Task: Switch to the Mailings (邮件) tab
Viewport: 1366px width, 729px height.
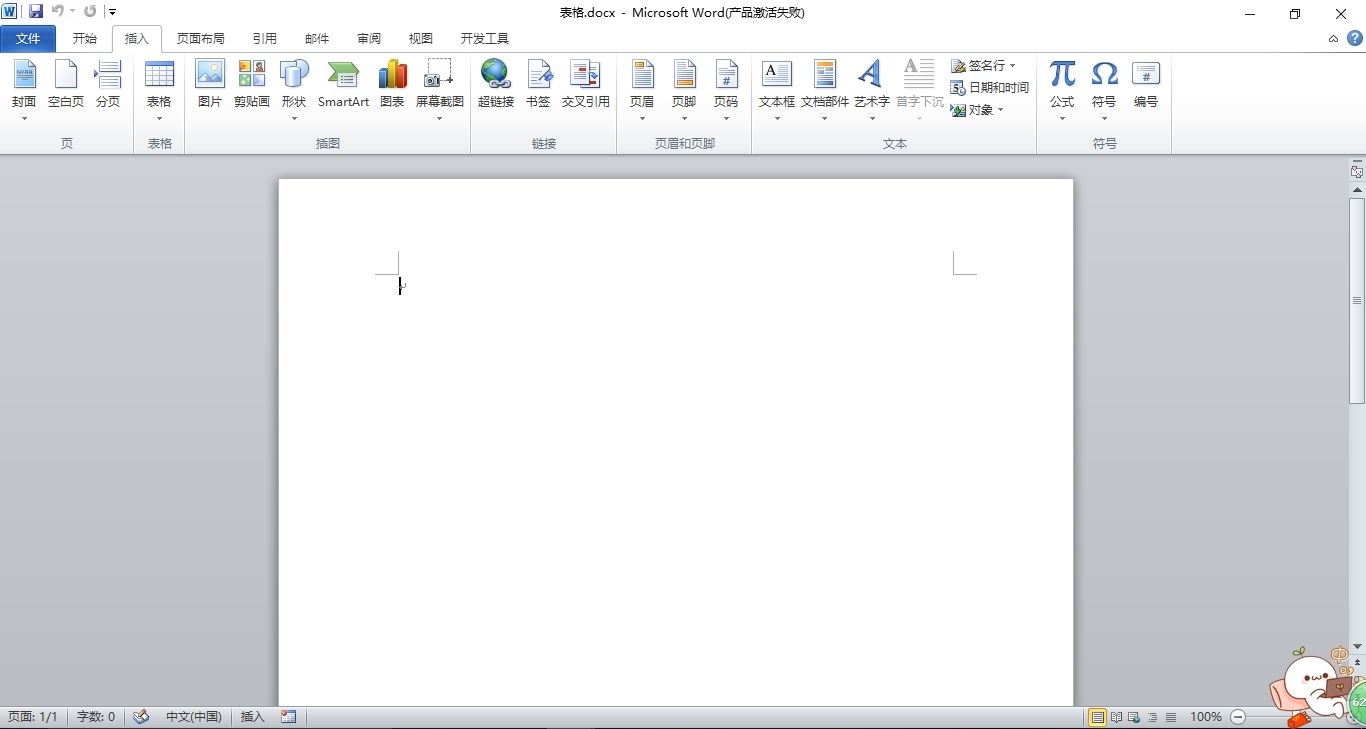Action: tap(317, 39)
